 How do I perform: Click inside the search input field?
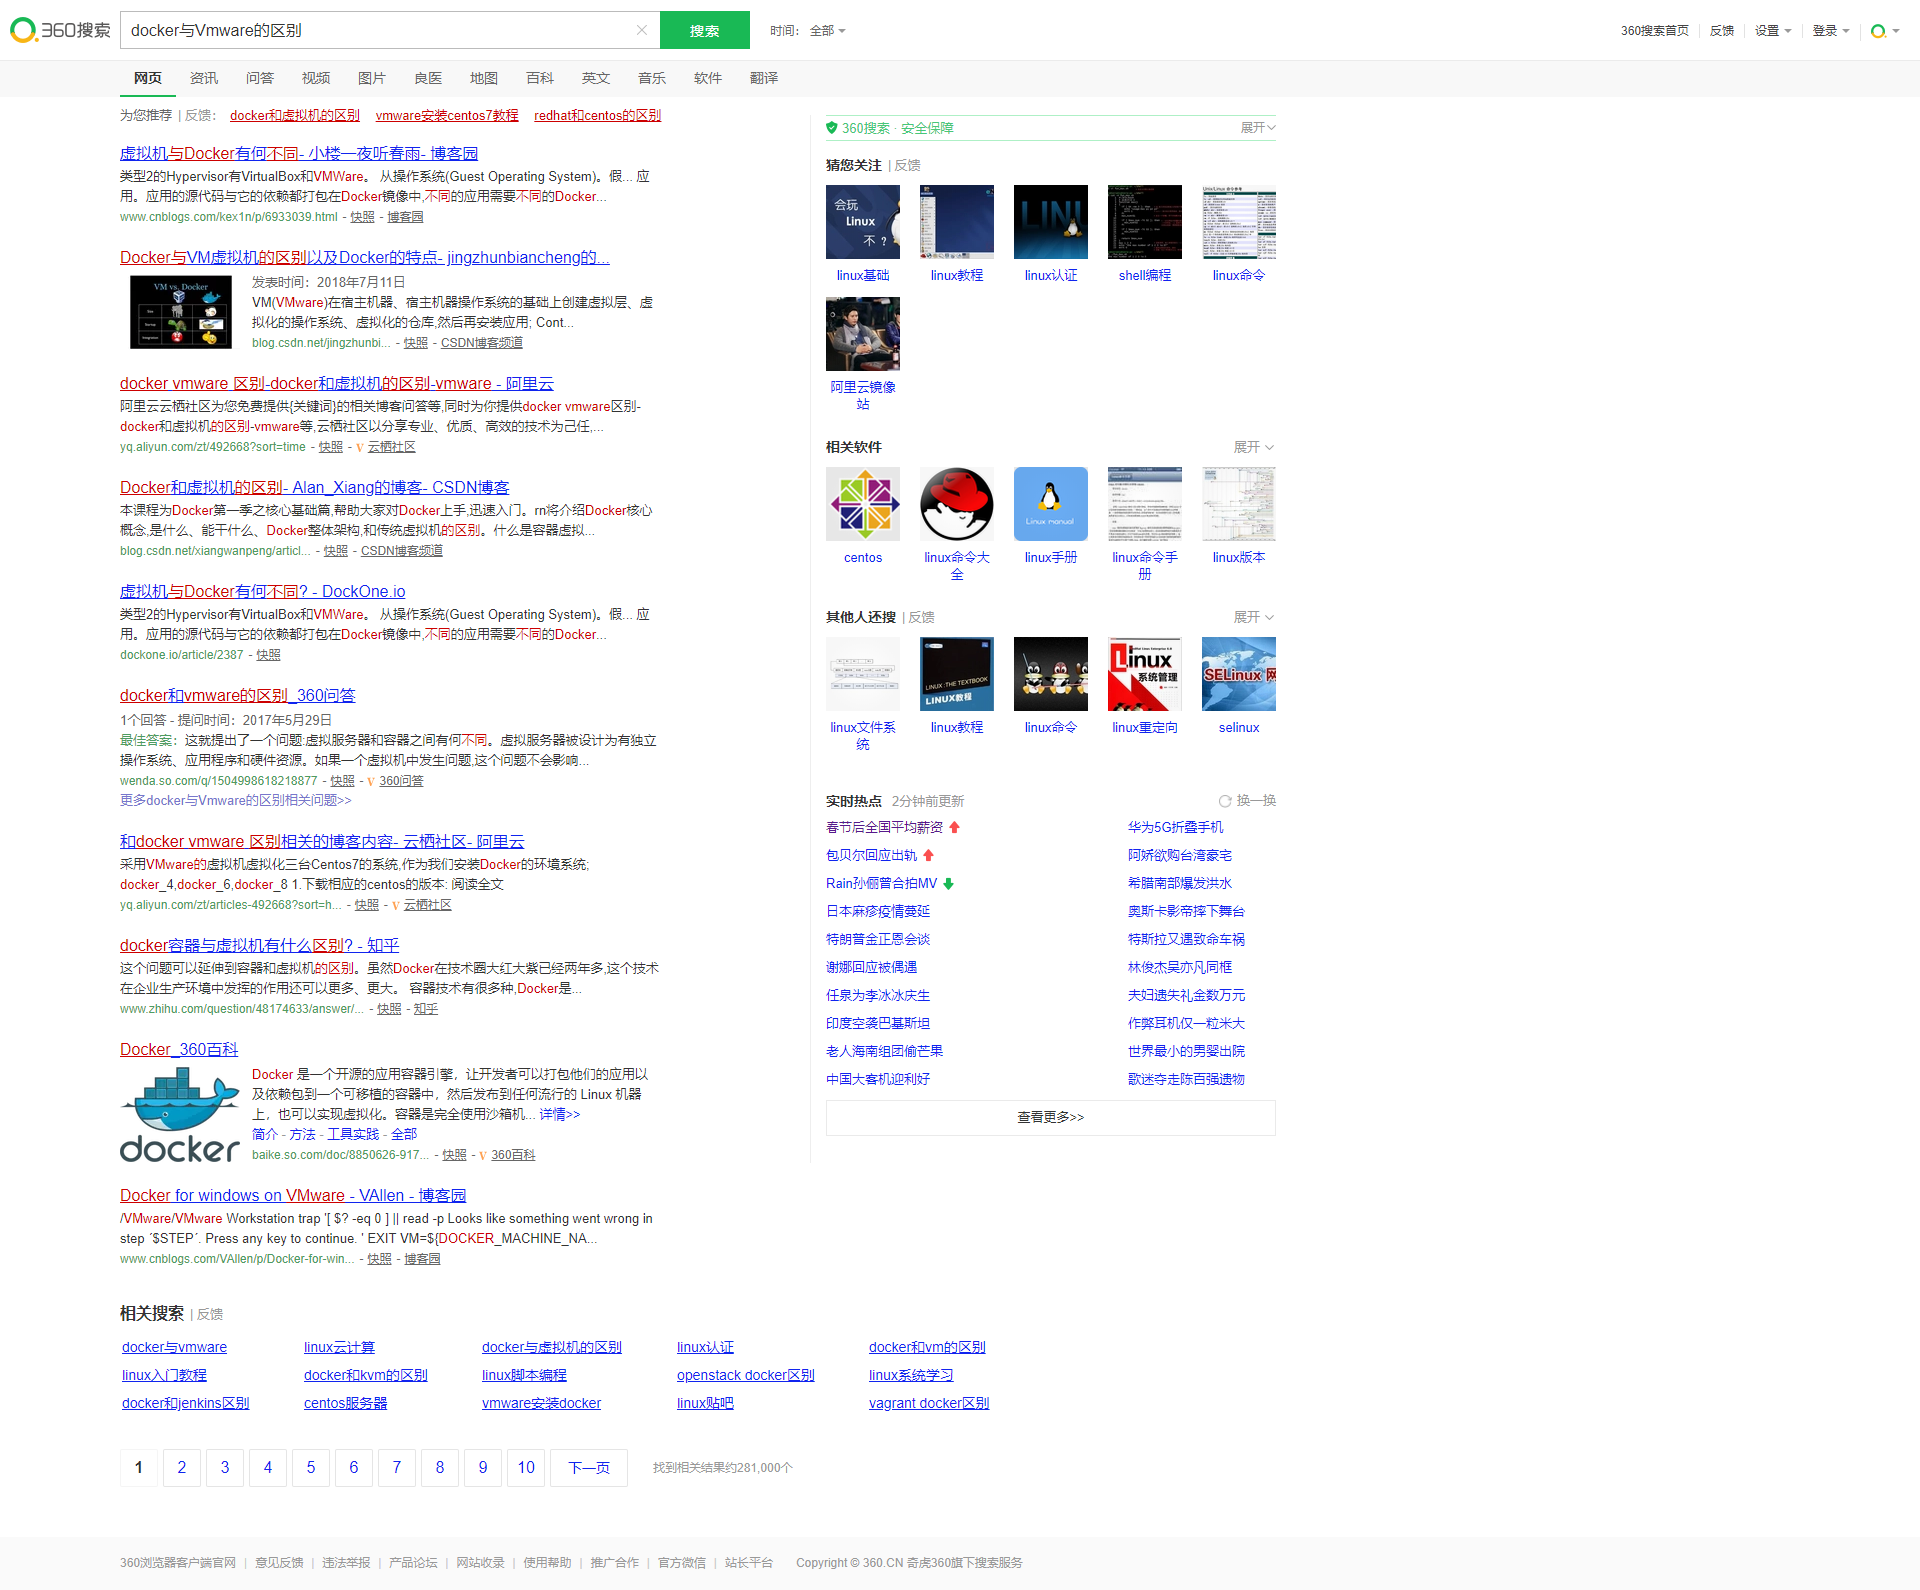pyautogui.click(x=380, y=30)
